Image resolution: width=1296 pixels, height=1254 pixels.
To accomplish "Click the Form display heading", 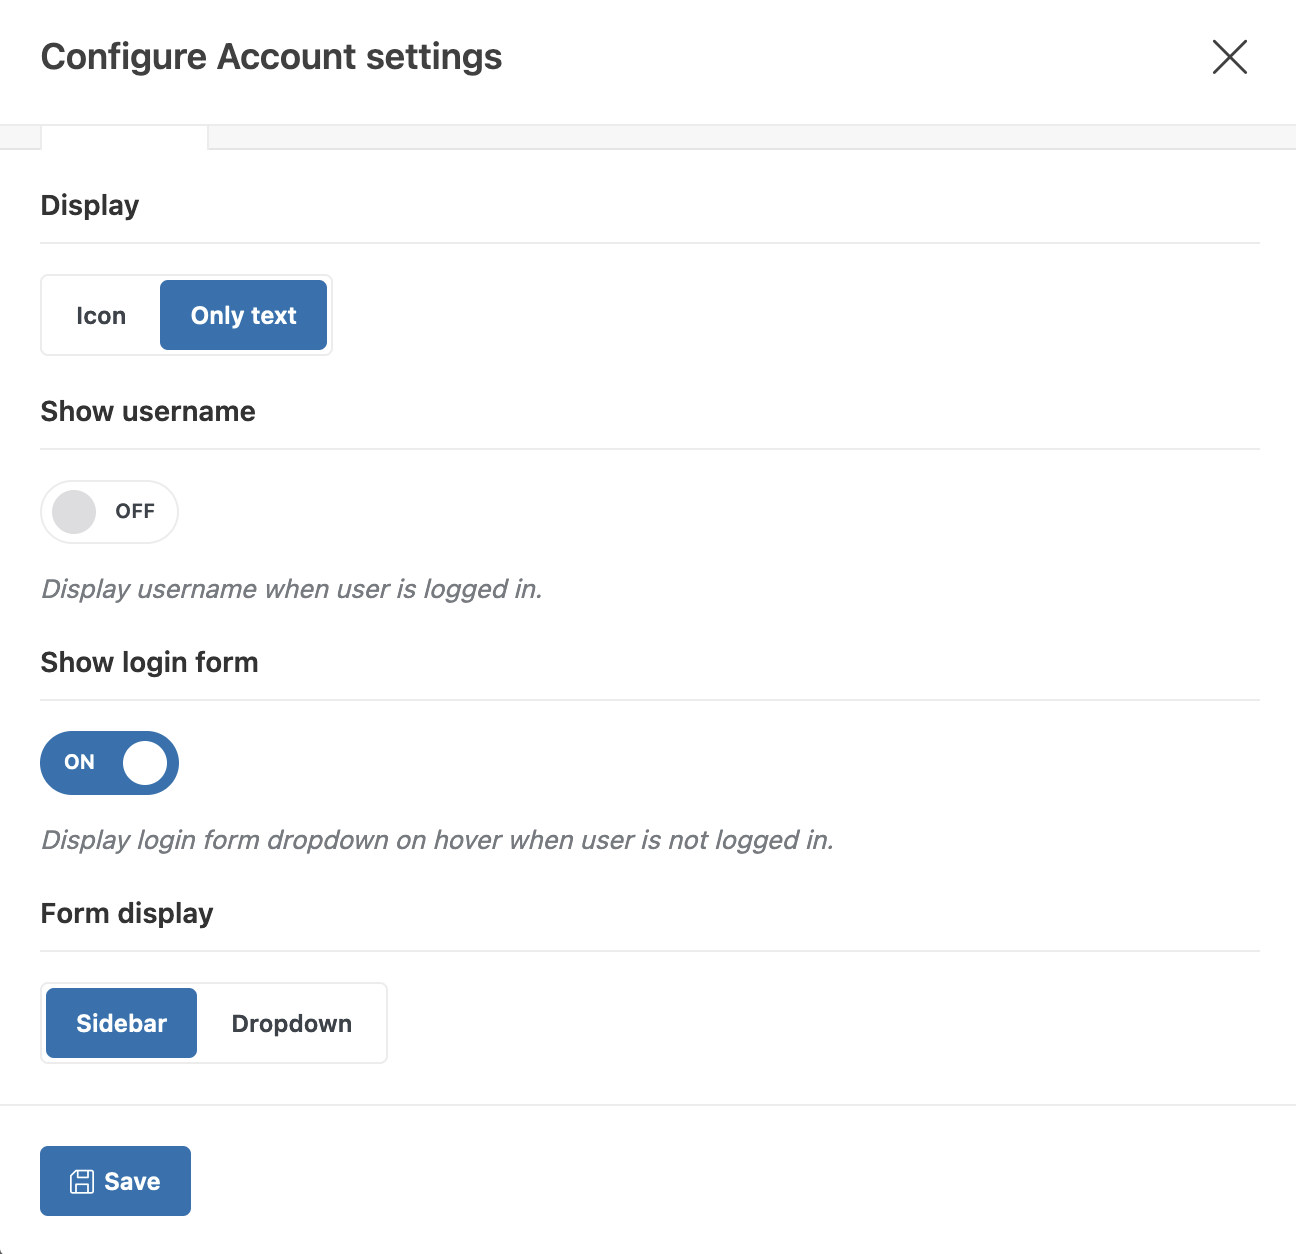I will click(127, 914).
